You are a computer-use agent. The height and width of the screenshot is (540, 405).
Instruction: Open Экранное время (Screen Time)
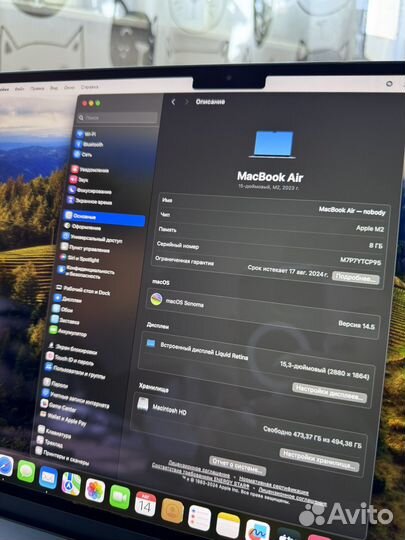coord(89,201)
